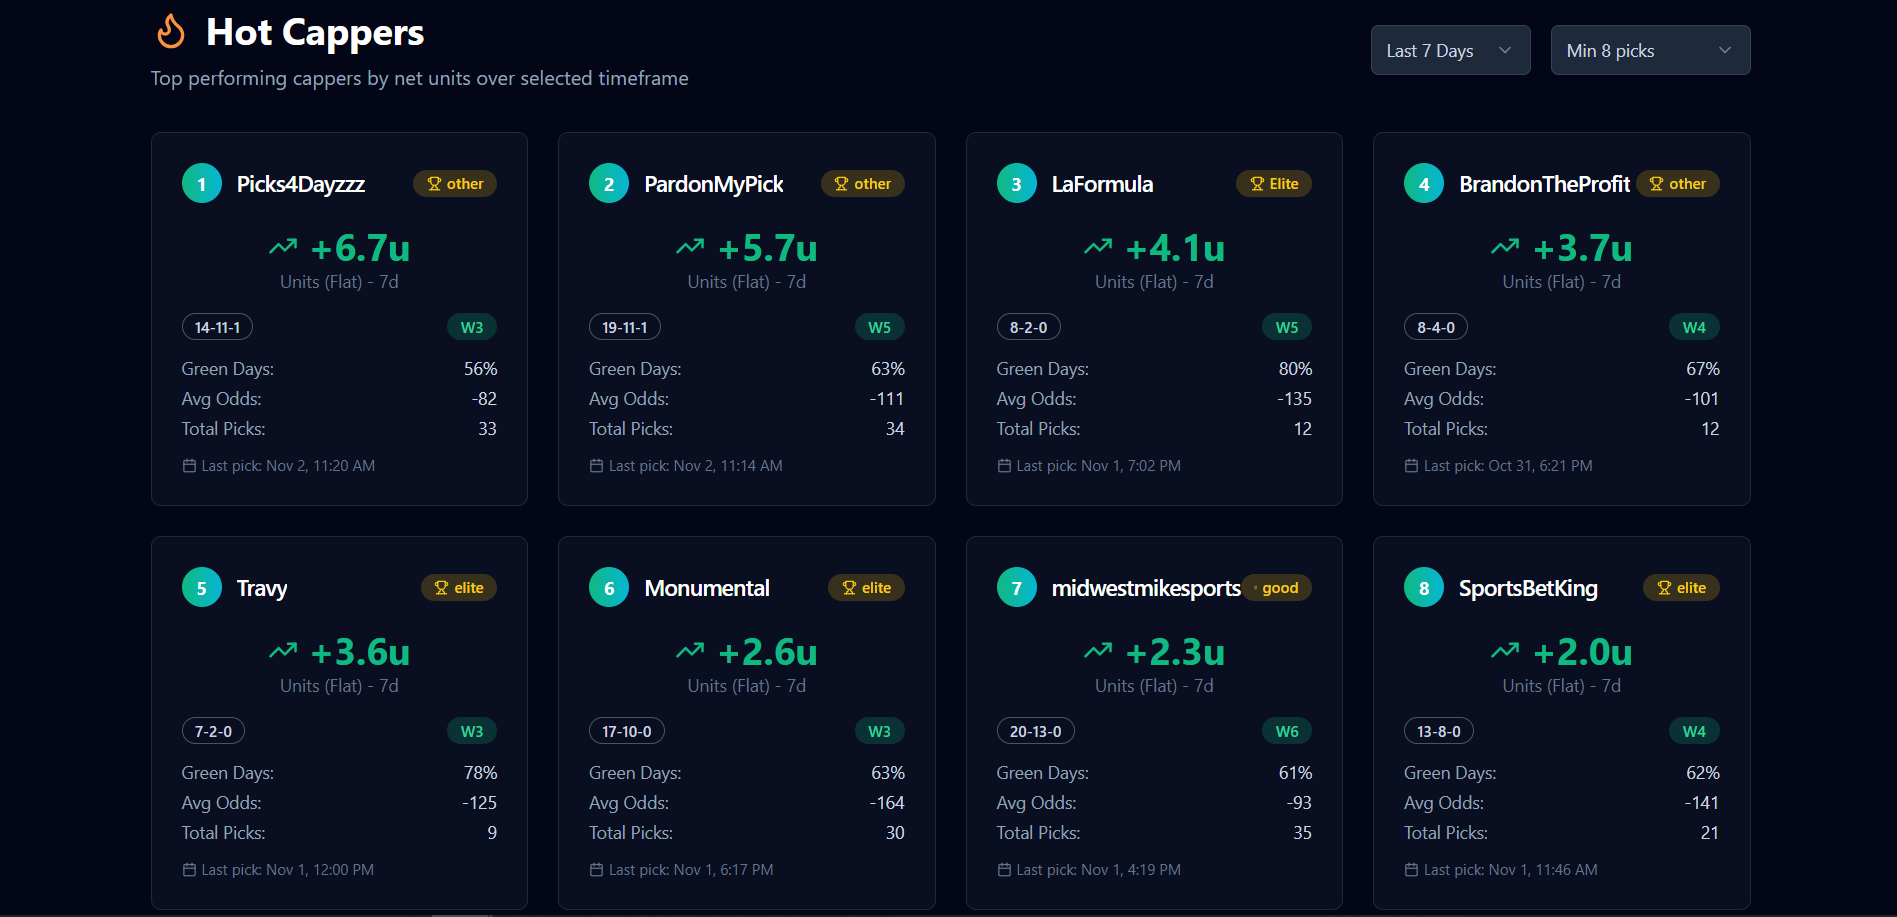This screenshot has height=917, width=1897.
Task: Click the calendar icon on LaFormula's last pick
Action: [x=1004, y=466]
